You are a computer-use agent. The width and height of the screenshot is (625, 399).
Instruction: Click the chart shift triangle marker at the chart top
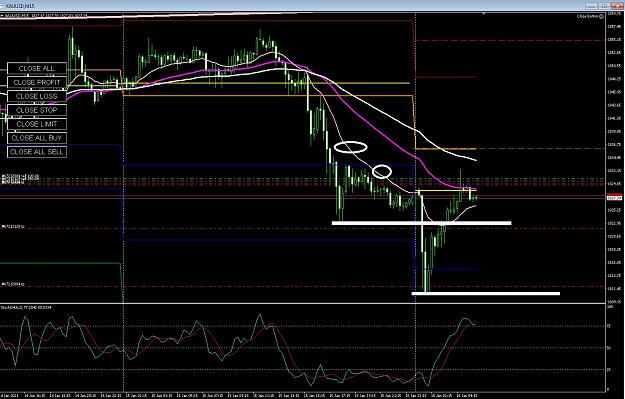(x=484, y=14)
